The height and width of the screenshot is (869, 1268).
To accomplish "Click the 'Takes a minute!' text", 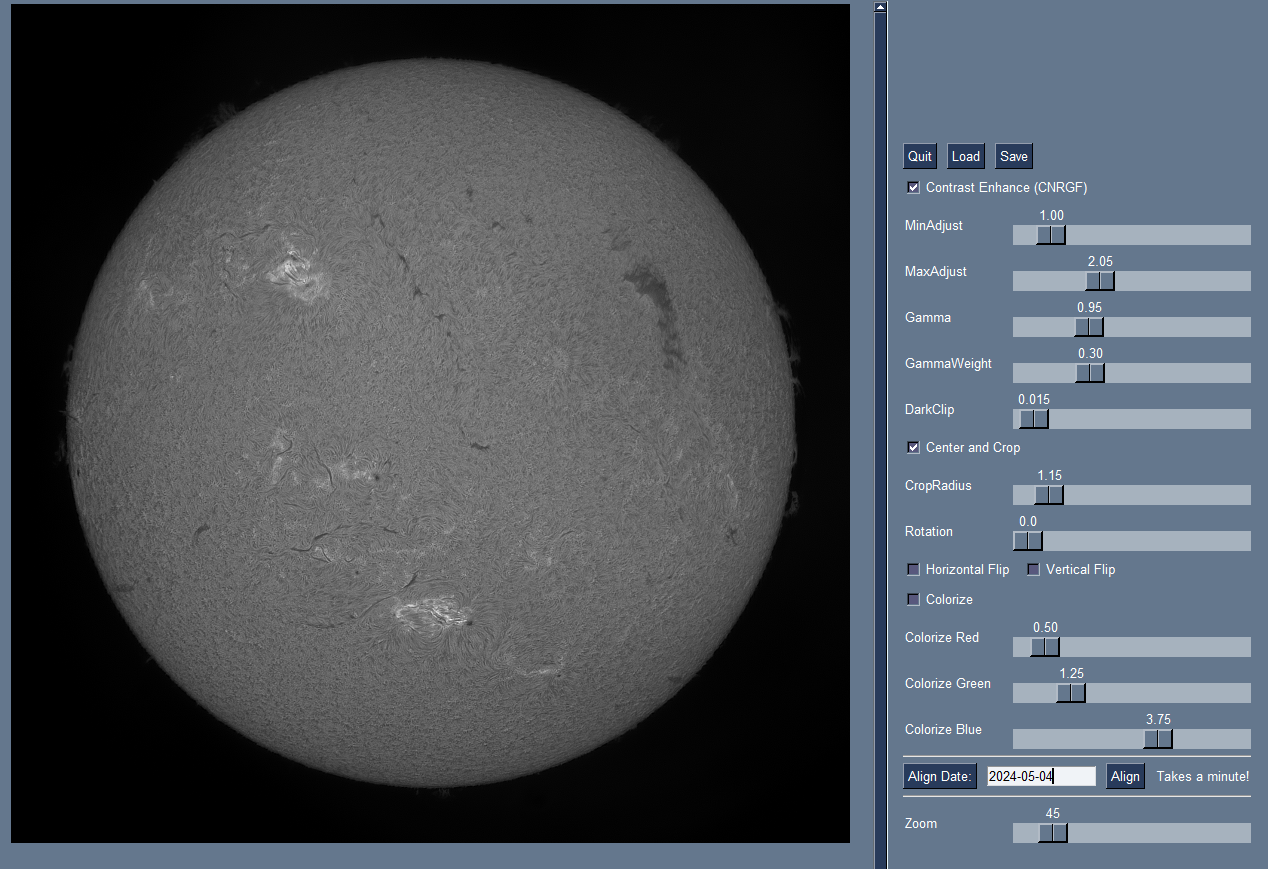I will click(1203, 777).
